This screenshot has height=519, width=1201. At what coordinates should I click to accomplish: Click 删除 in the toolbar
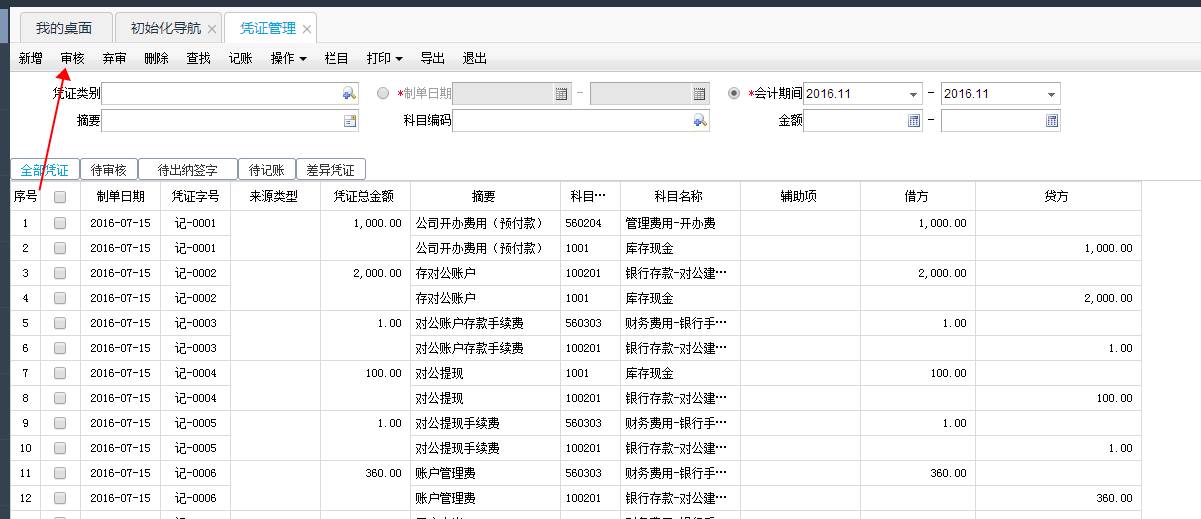pos(157,59)
